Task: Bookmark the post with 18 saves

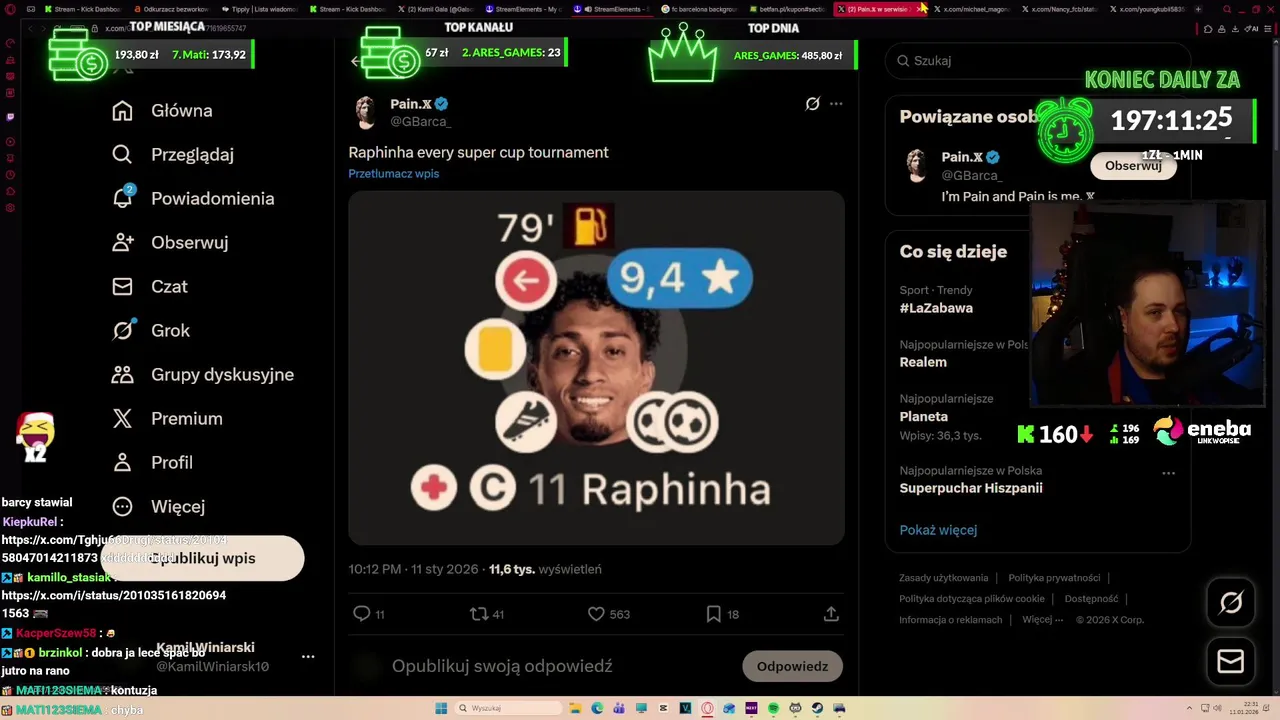Action: (x=713, y=614)
